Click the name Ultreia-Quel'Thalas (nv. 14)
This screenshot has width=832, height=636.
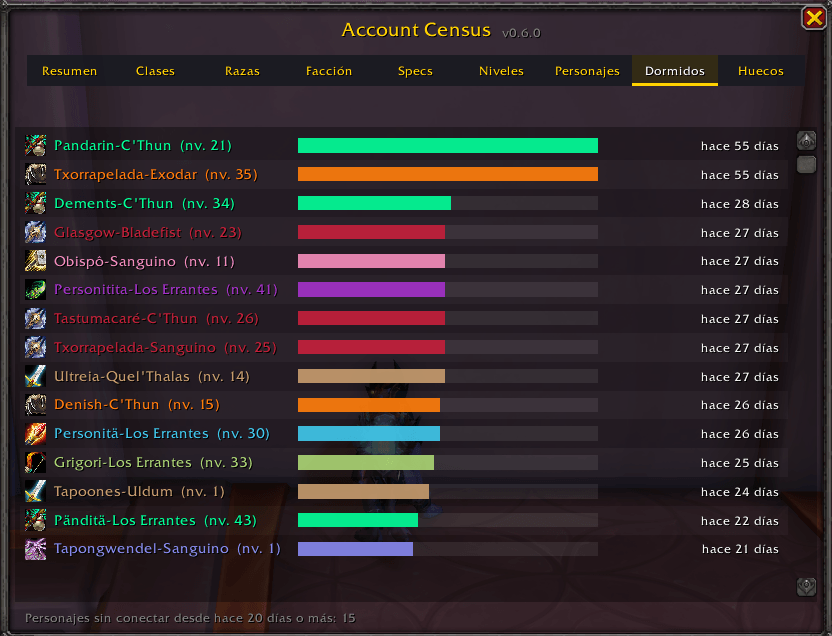point(152,376)
